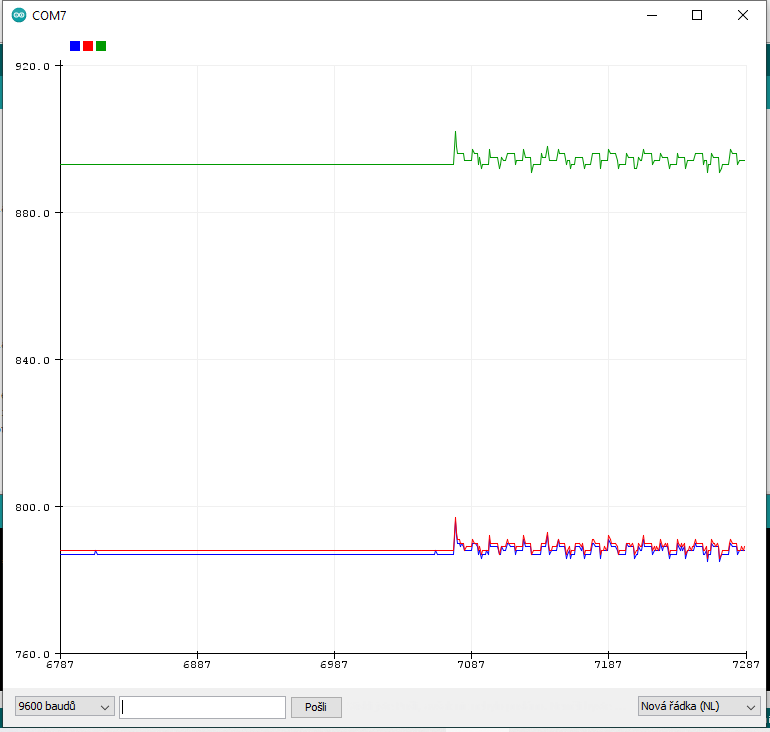The height and width of the screenshot is (732, 770).
Task: Click the red legend square
Action: pos(88,46)
